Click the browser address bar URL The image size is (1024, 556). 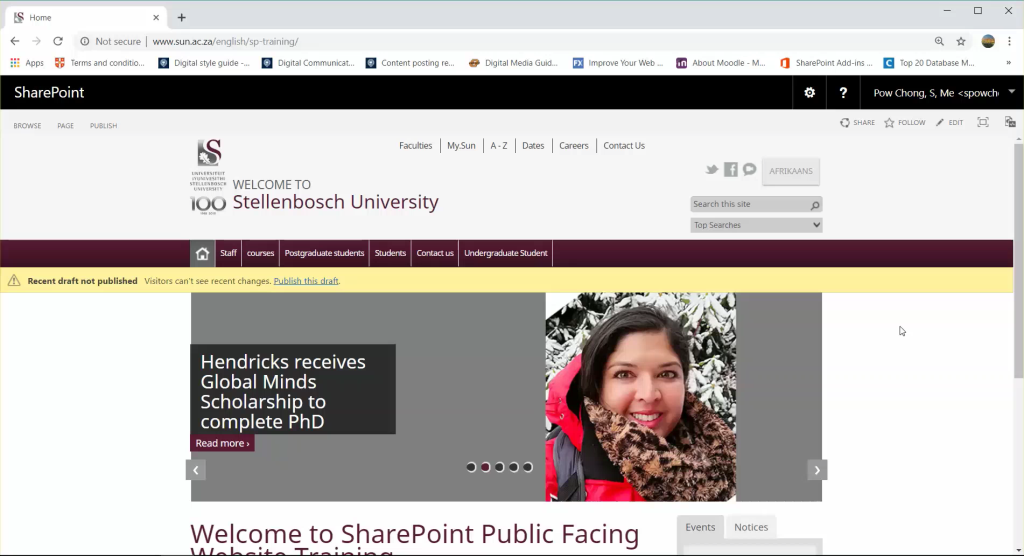coord(225,41)
